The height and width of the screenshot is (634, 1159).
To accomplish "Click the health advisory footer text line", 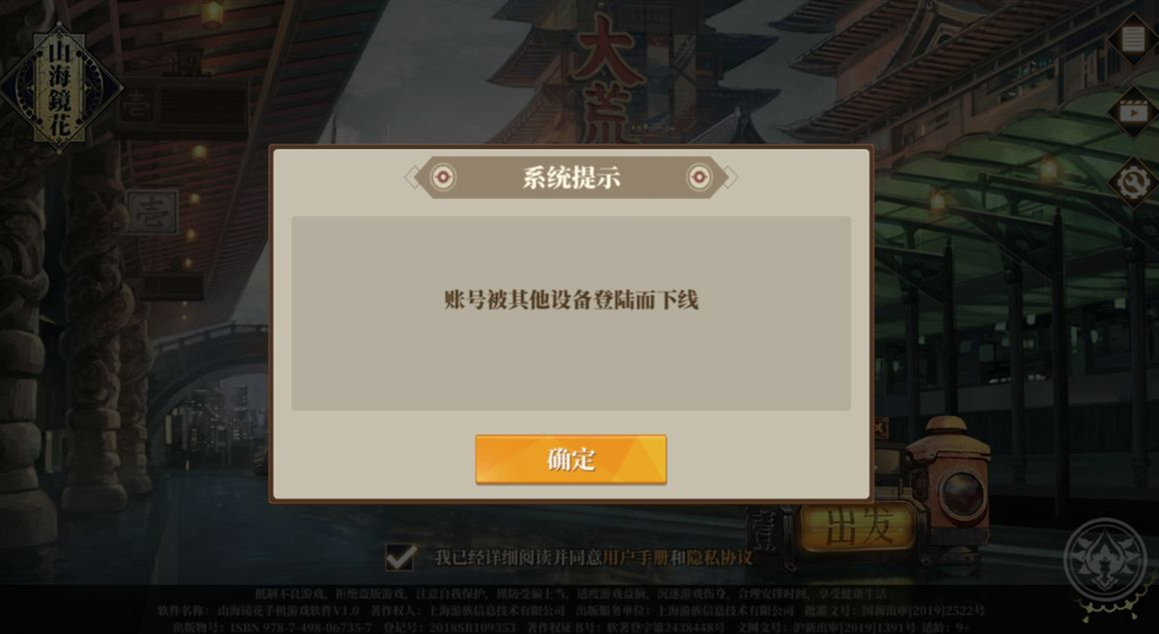I will coord(571,593).
